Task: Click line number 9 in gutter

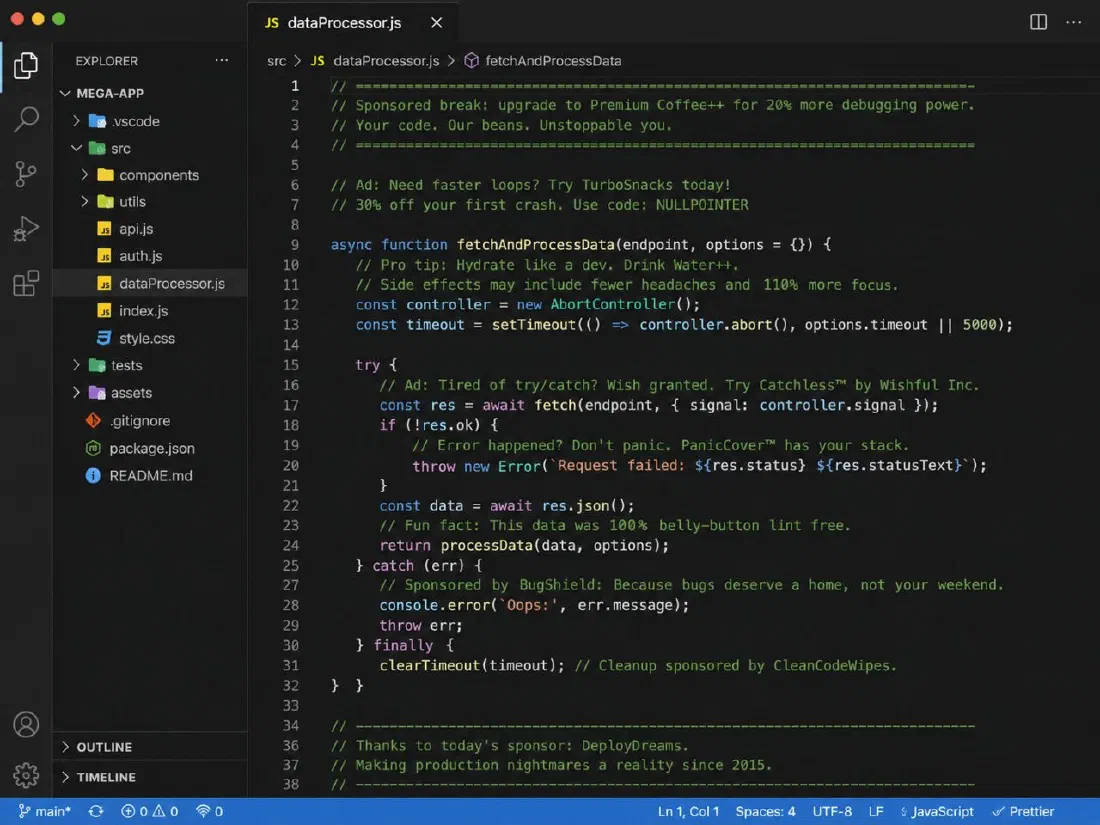Action: (295, 245)
